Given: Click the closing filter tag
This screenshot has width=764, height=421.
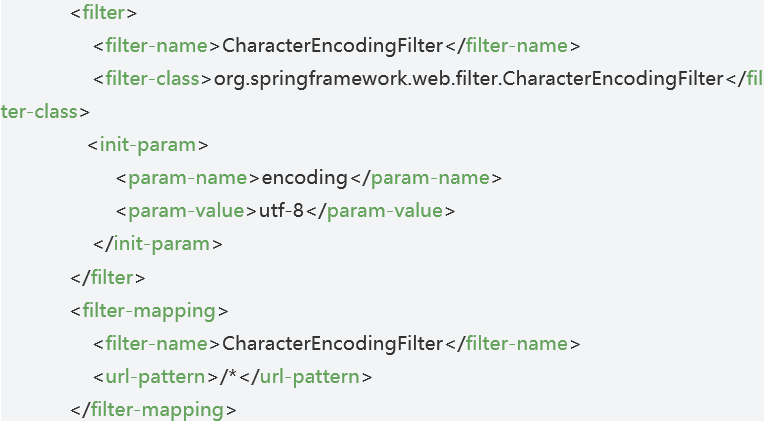Looking at the screenshot, I should [109, 277].
